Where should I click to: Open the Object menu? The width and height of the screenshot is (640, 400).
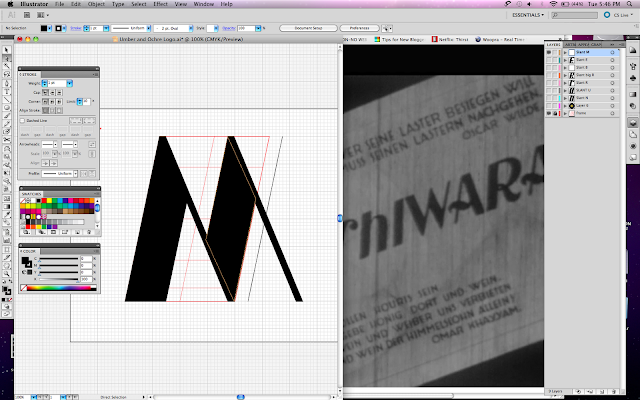tap(96, 4)
